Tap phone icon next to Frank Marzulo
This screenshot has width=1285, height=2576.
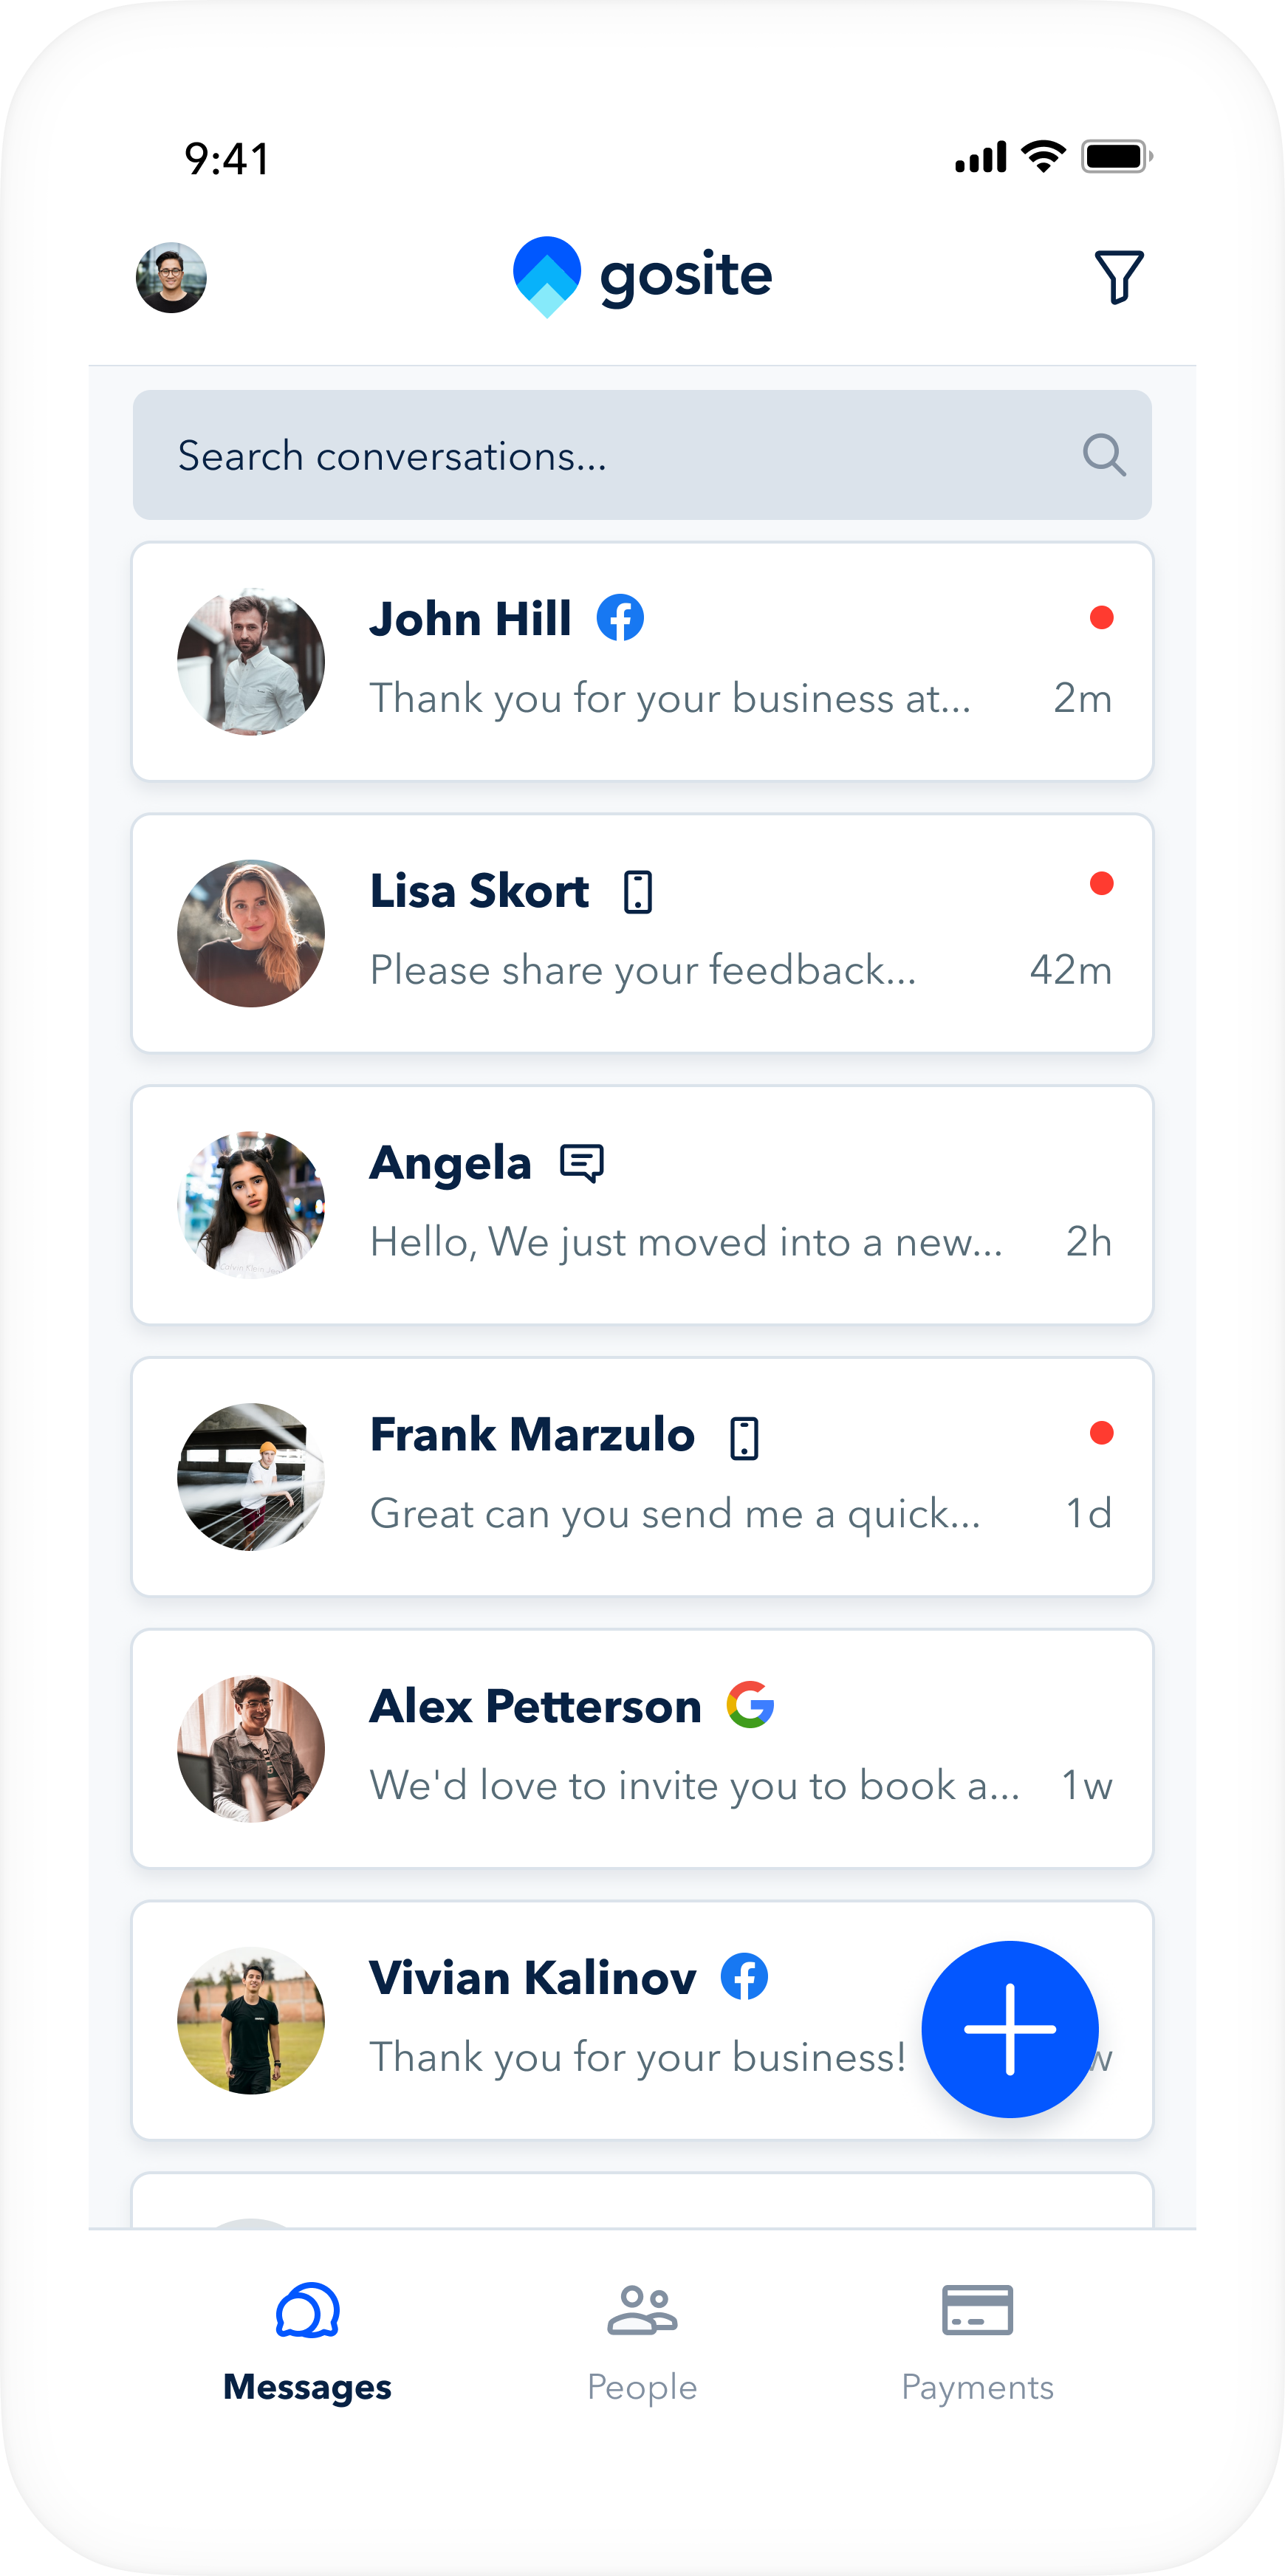point(744,1438)
